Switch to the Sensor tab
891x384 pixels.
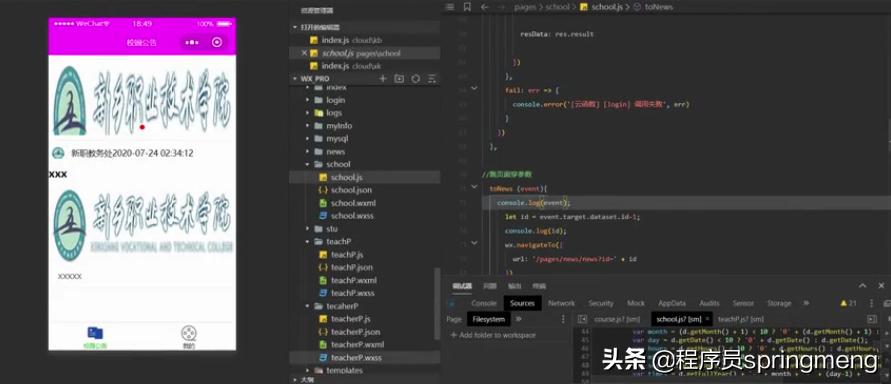[x=743, y=303]
